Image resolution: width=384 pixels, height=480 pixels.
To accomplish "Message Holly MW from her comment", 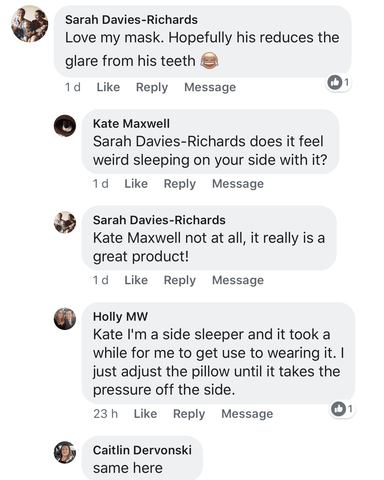I will coord(247,414).
